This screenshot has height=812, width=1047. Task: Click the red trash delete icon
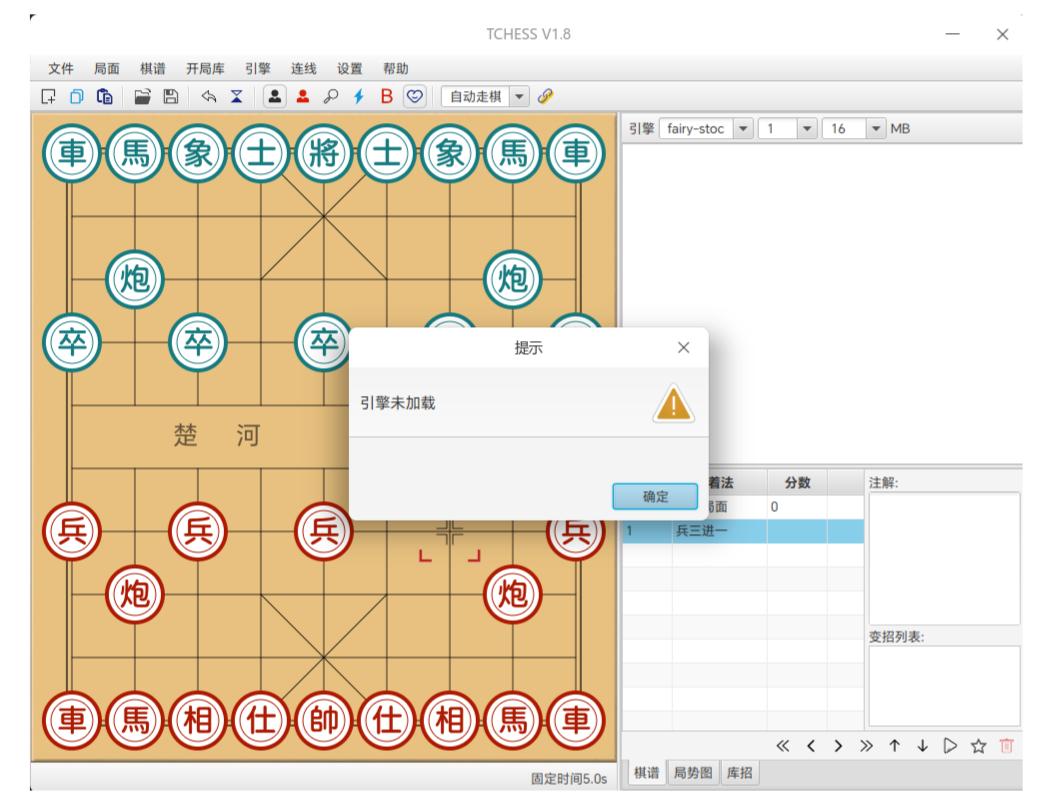pos(1007,746)
